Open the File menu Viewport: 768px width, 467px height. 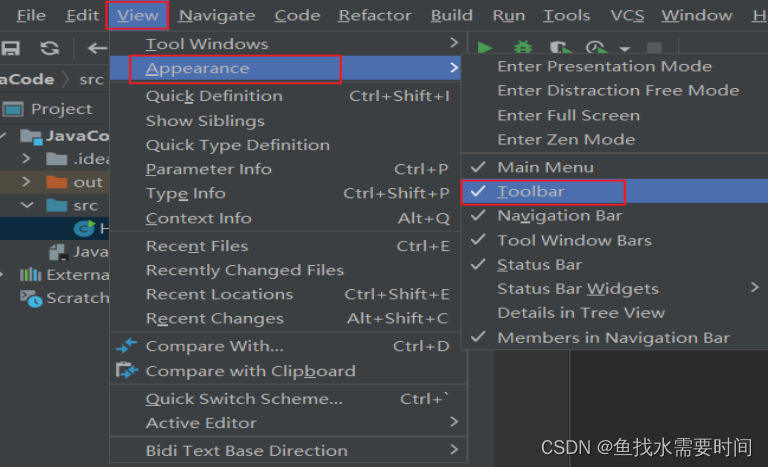point(31,15)
